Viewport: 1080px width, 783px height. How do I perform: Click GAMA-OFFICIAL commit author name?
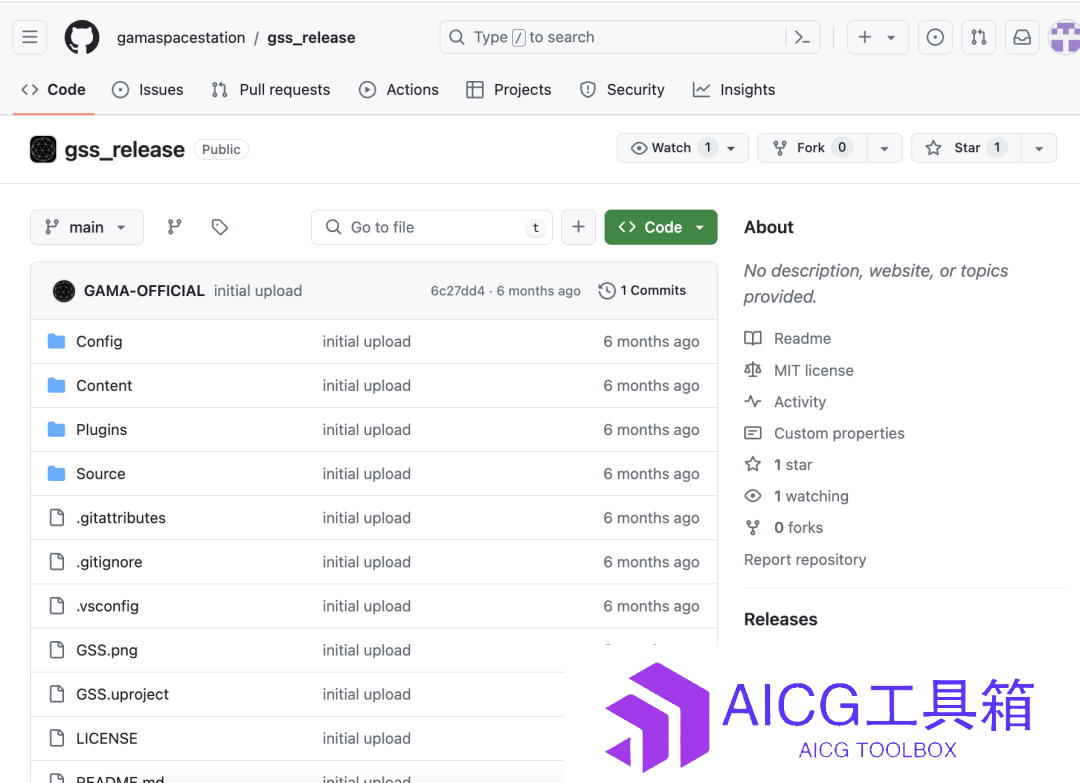tap(144, 291)
